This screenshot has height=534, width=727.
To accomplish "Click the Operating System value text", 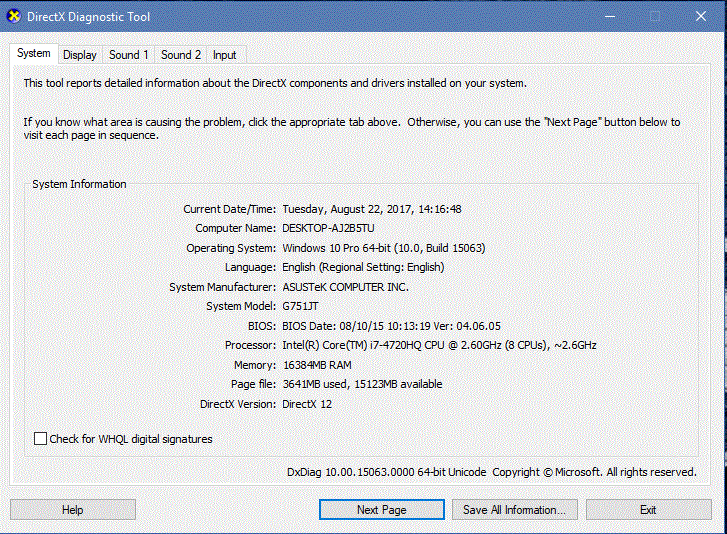I will point(384,248).
